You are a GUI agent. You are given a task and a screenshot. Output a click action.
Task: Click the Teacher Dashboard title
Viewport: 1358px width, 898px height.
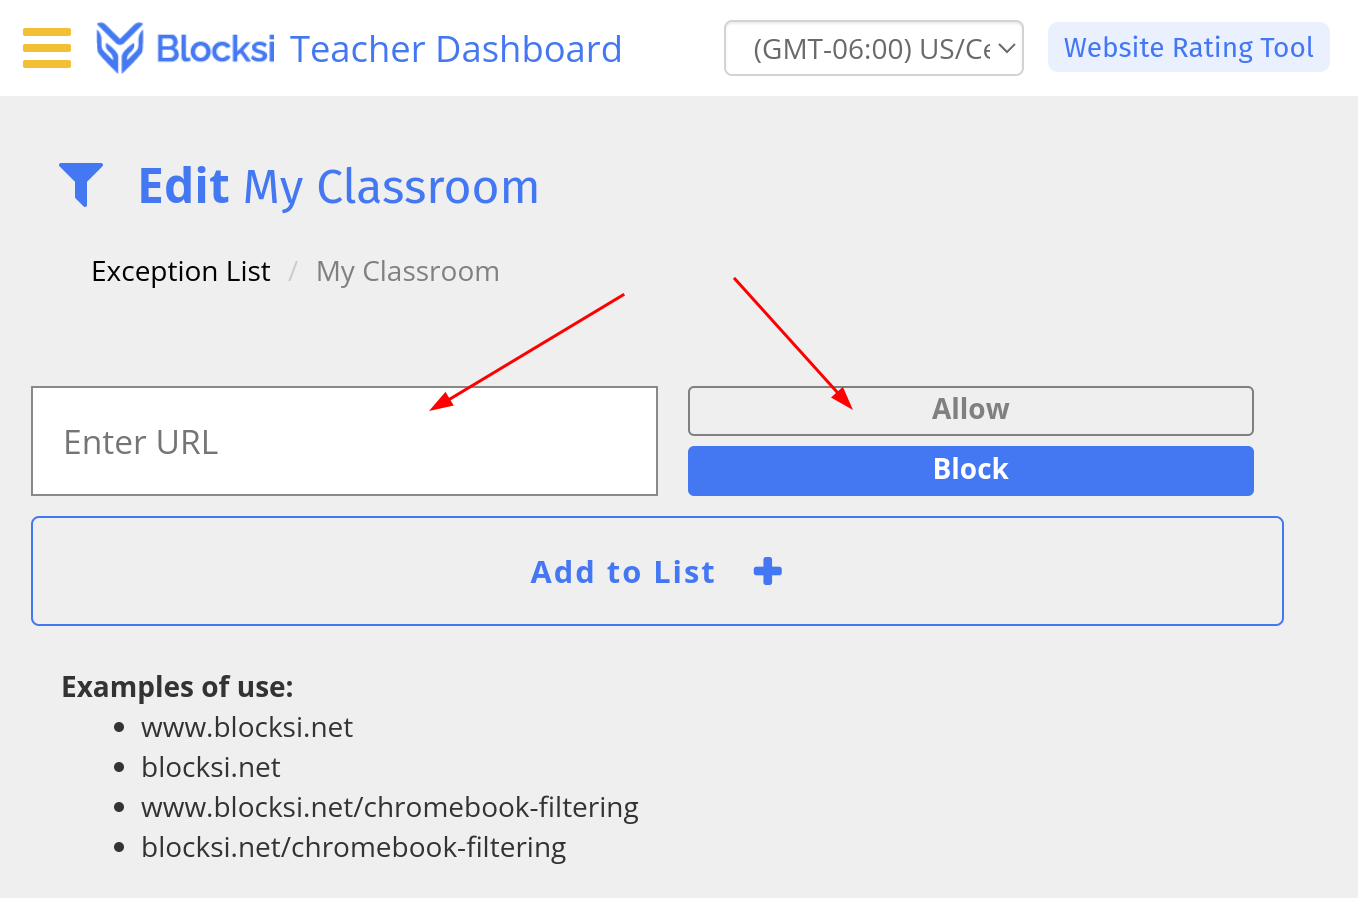tap(456, 49)
